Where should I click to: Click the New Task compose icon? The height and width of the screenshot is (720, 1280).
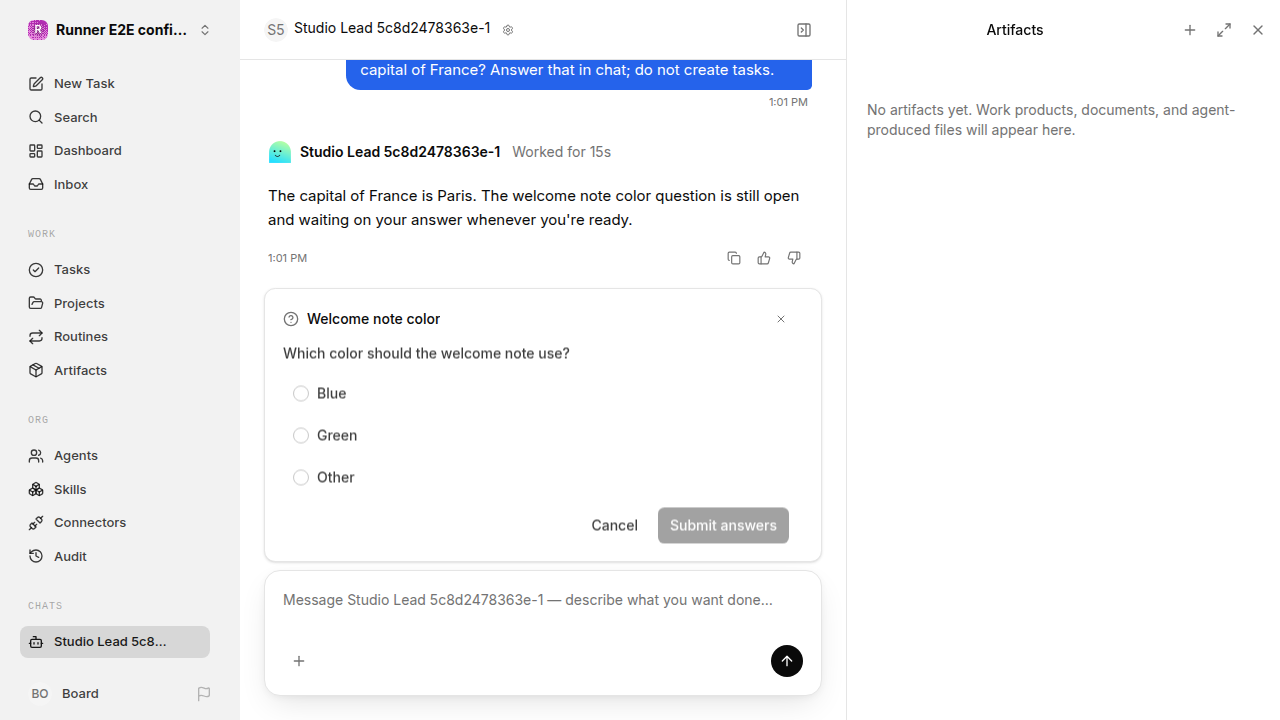click(x=36, y=84)
